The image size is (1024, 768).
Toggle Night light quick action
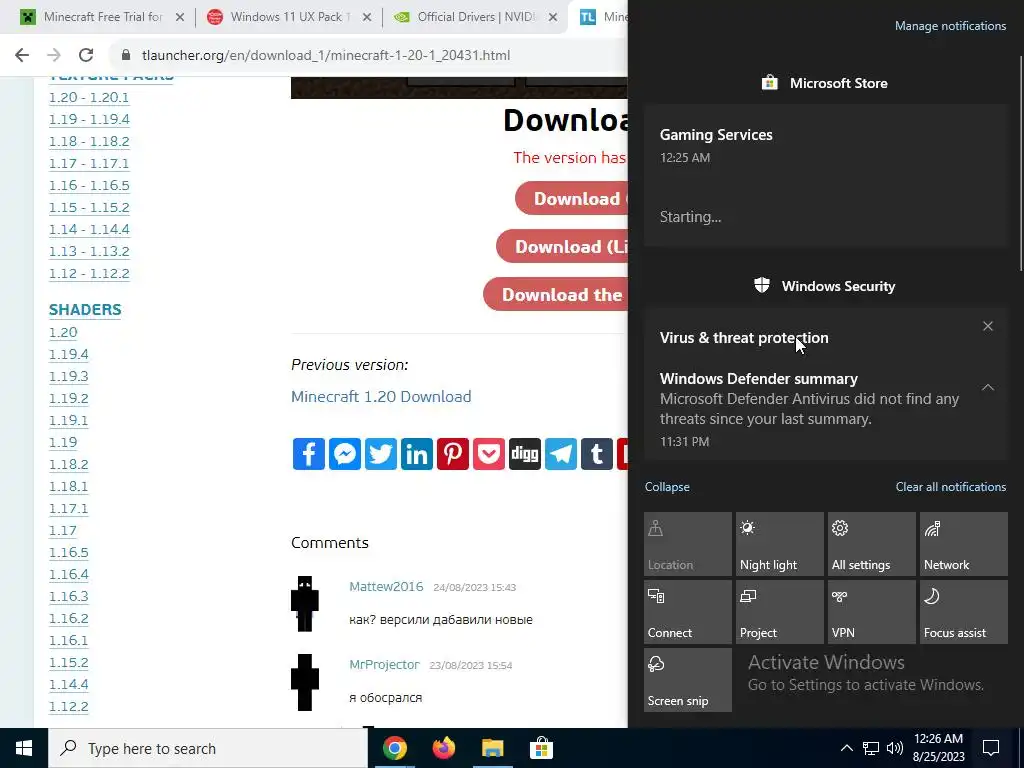[780, 543]
